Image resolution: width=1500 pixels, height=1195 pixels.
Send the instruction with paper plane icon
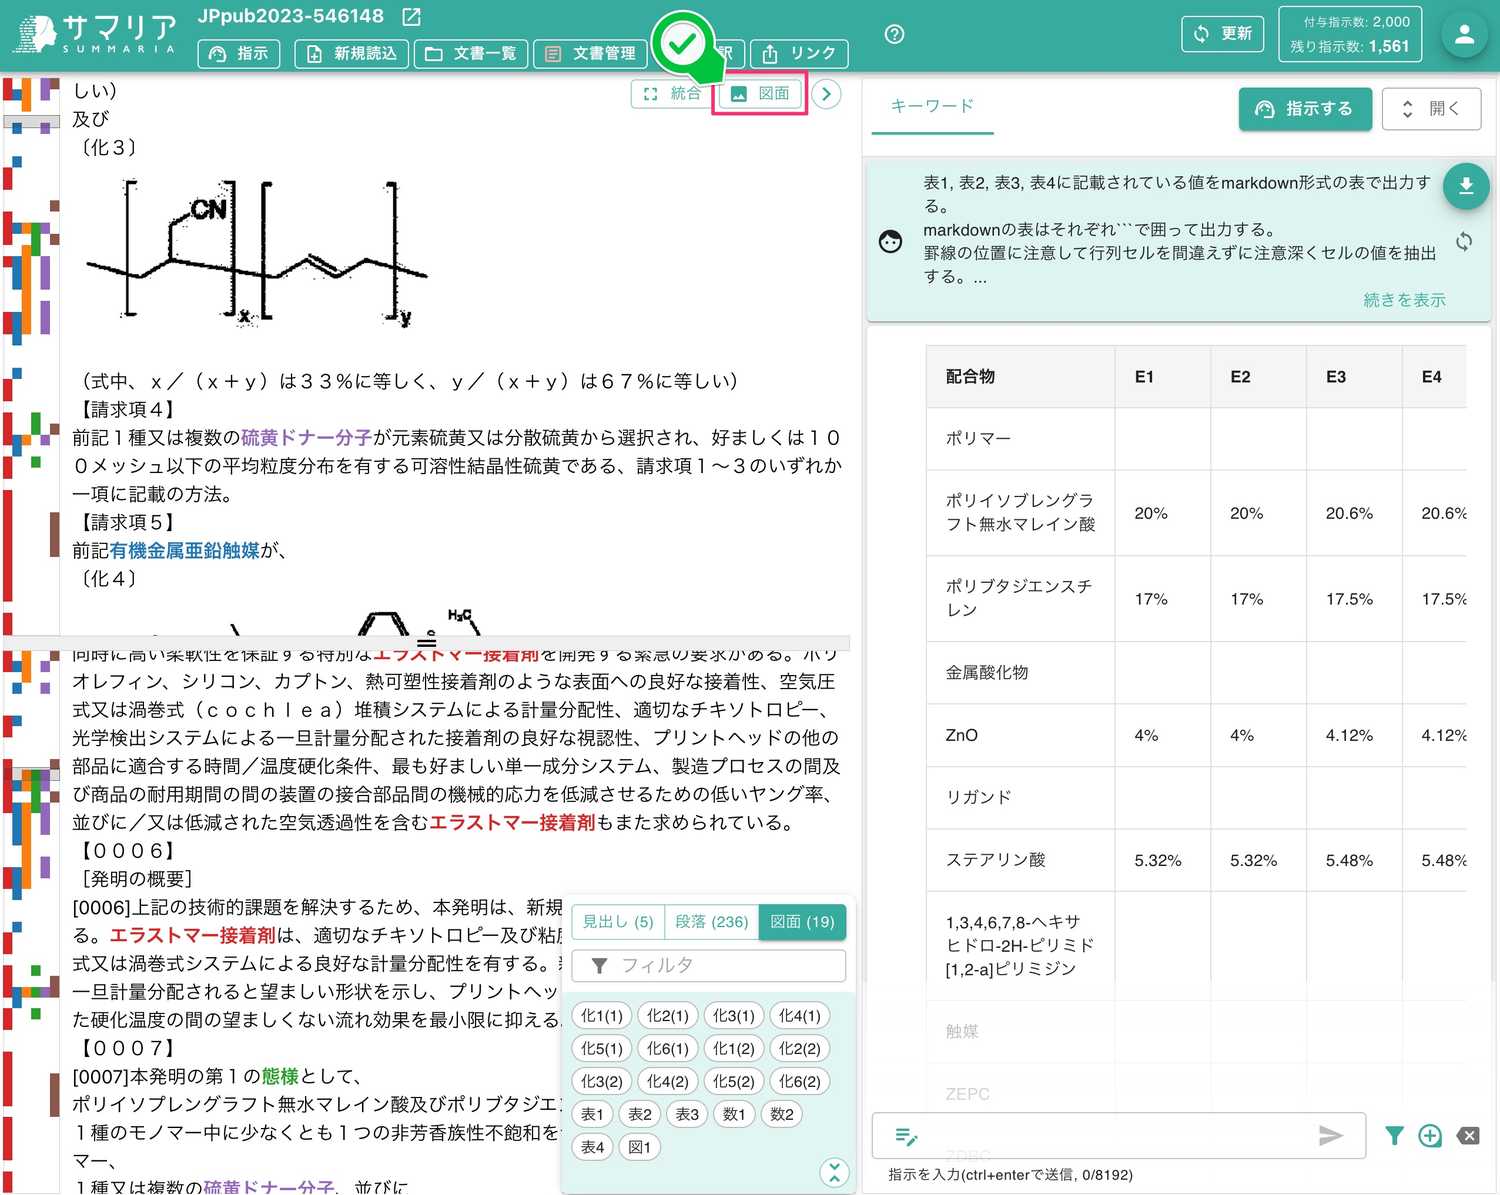point(1330,1136)
